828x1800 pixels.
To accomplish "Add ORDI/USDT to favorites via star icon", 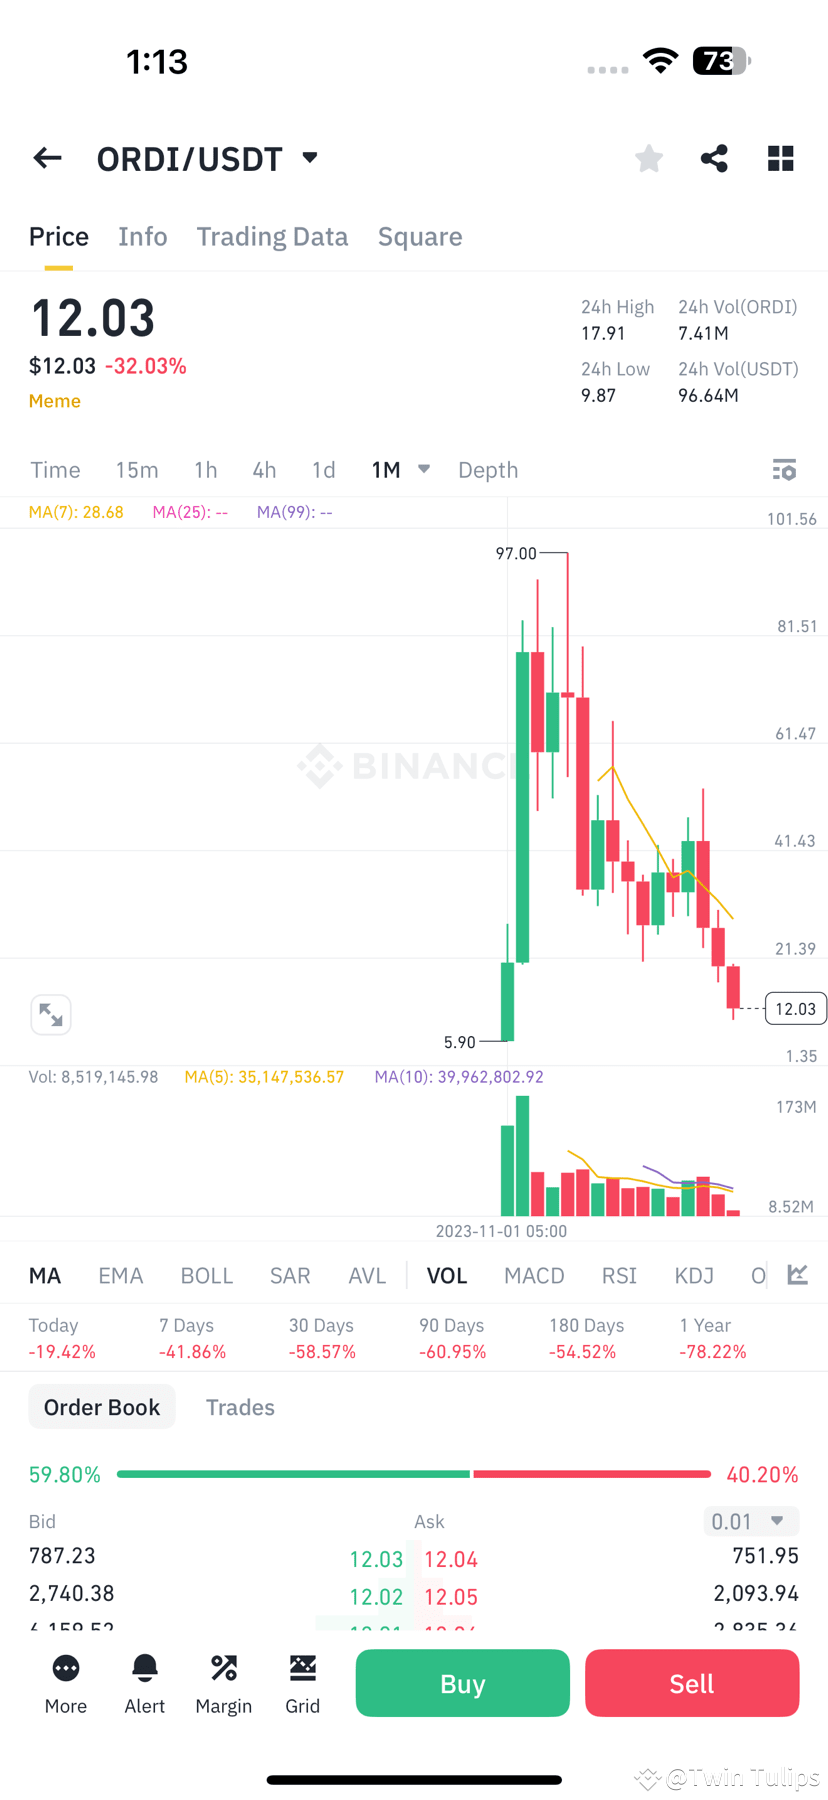I will 648,158.
